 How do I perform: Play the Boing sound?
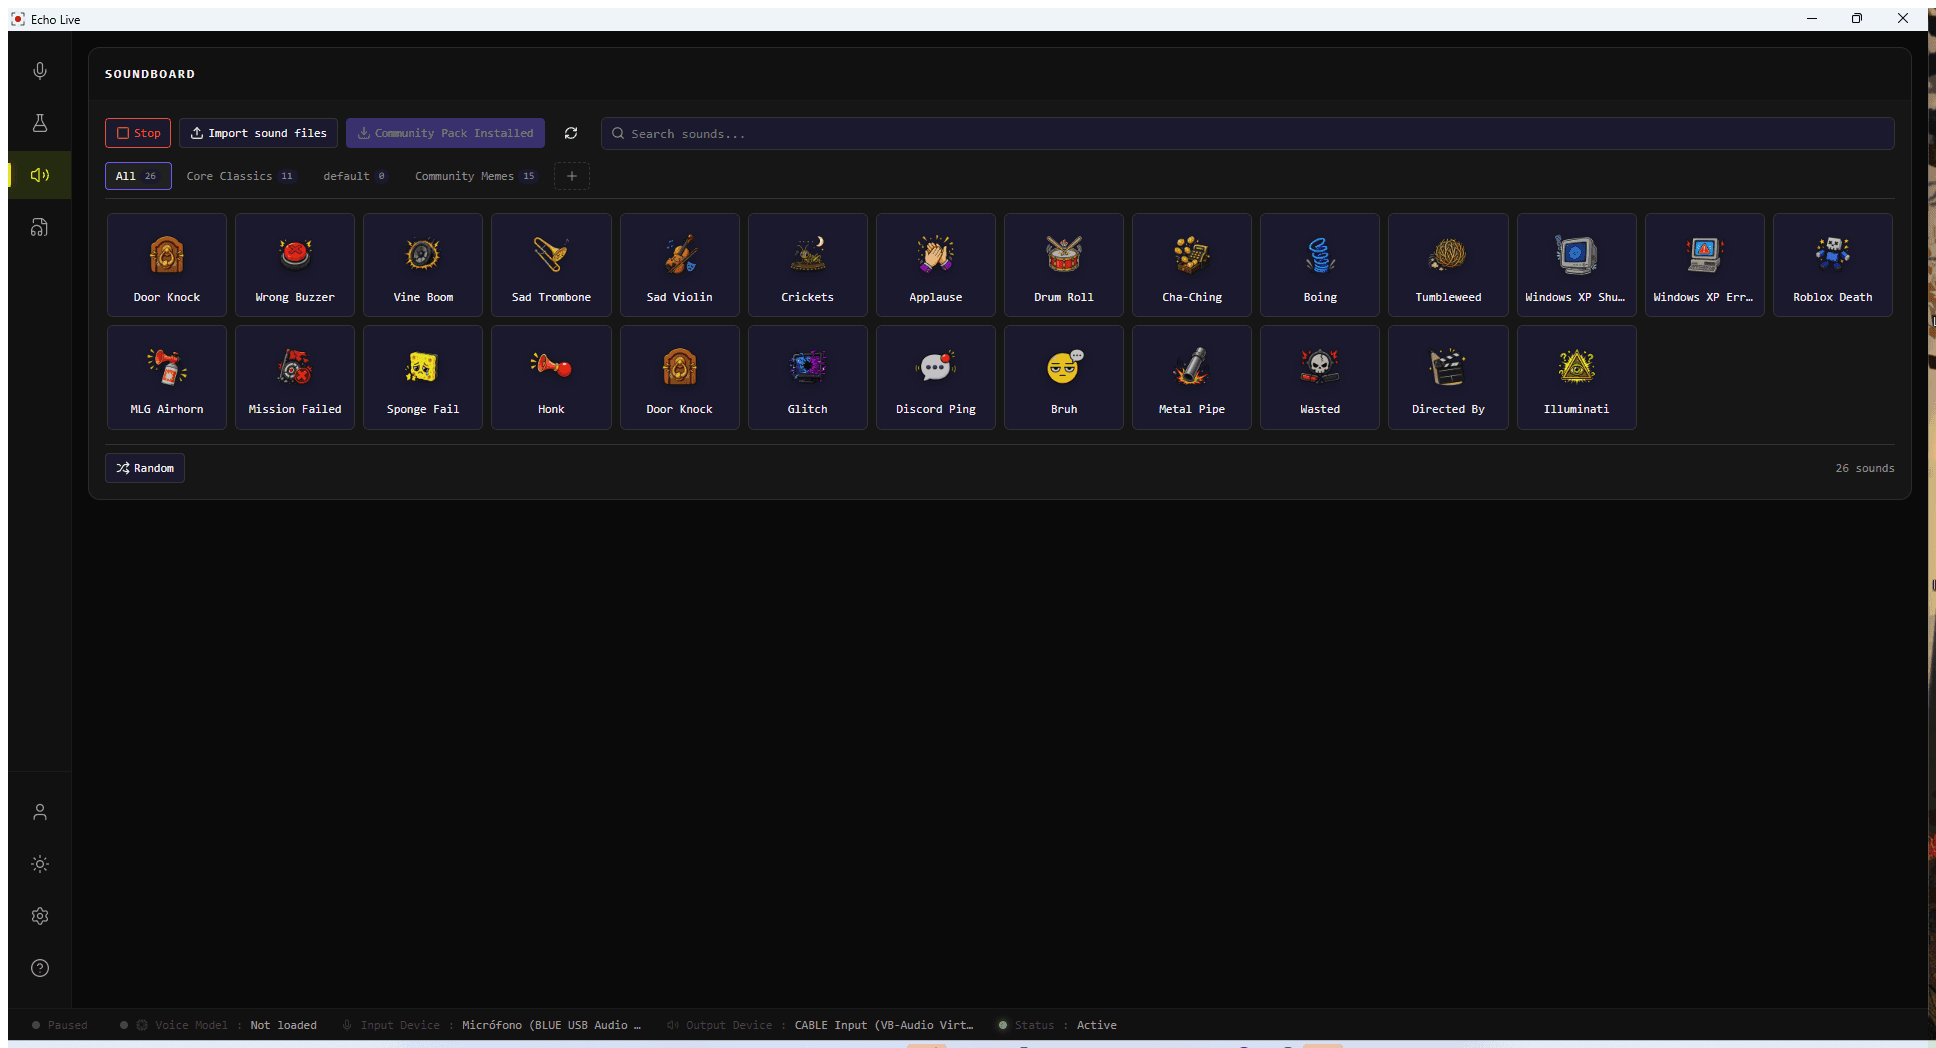click(x=1320, y=265)
